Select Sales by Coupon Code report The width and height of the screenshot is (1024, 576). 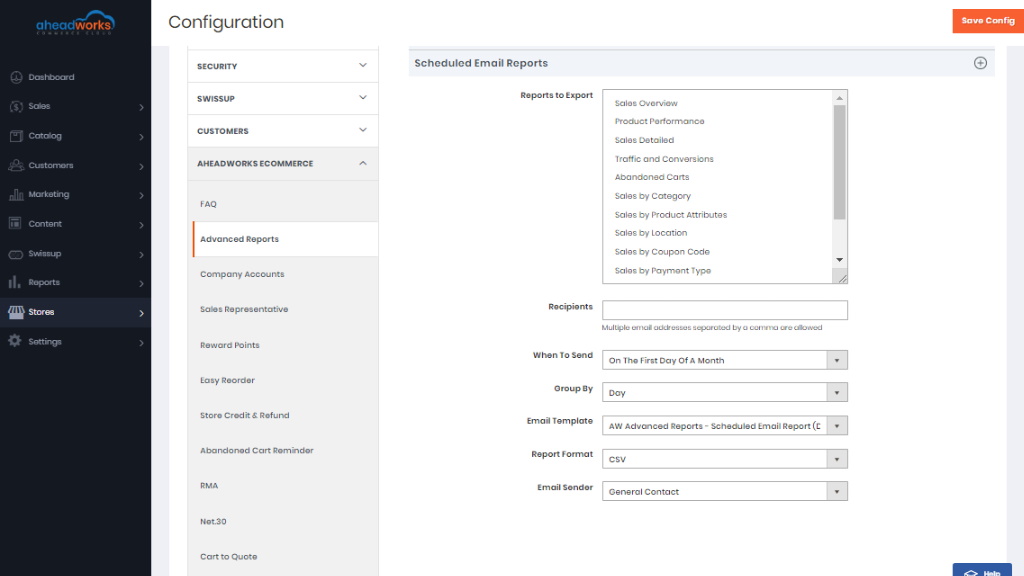tap(662, 252)
